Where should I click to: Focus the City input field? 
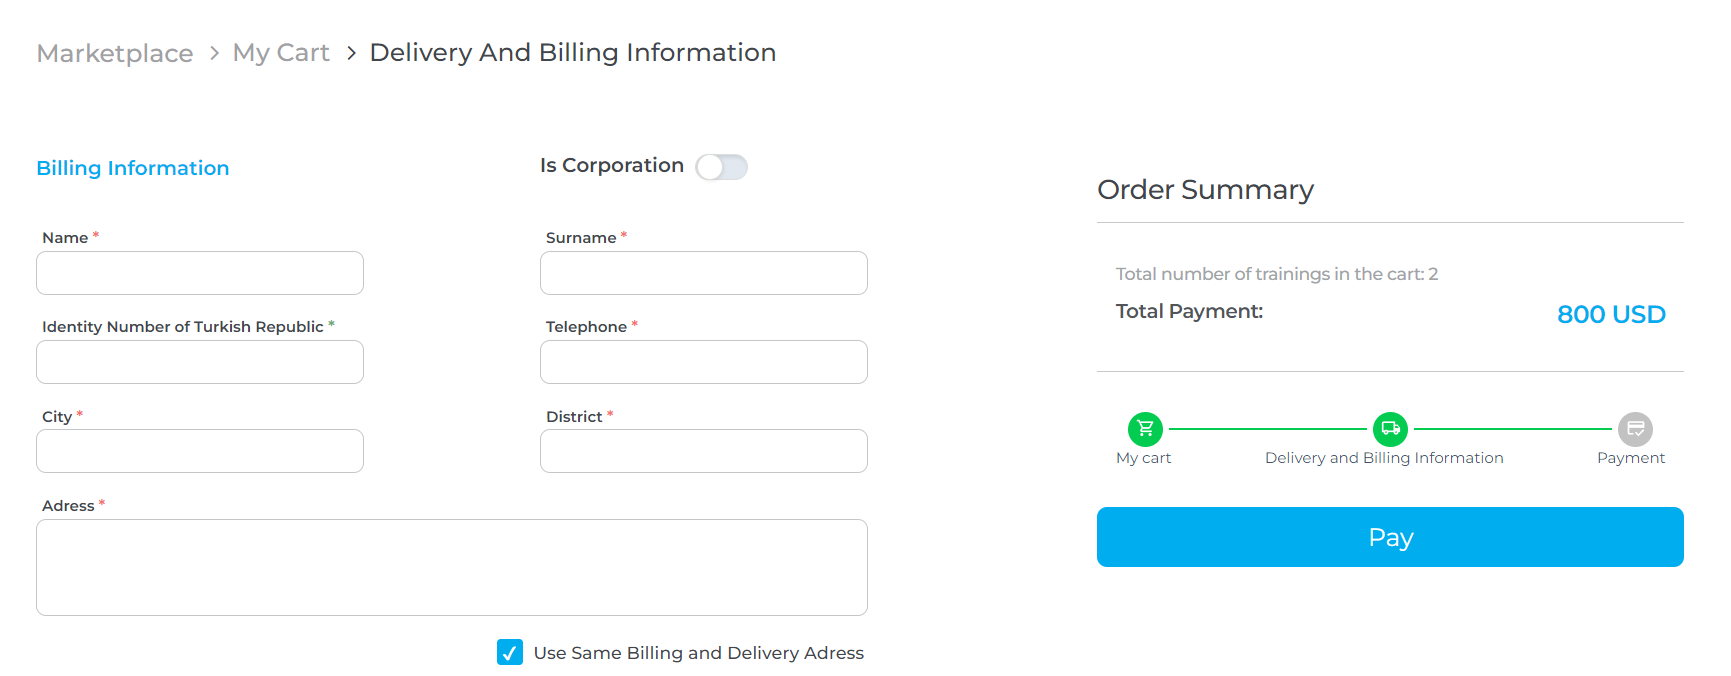point(200,451)
